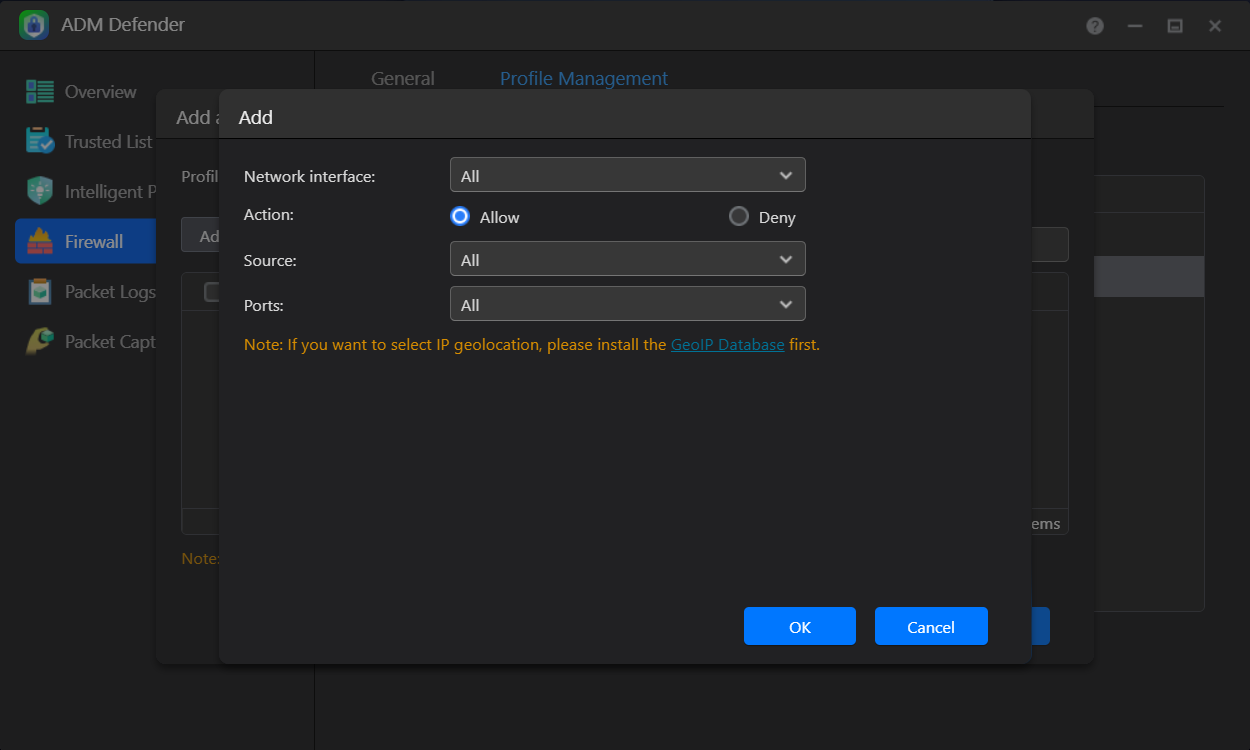
Task: Open the help question mark icon
Action: coord(1095,26)
